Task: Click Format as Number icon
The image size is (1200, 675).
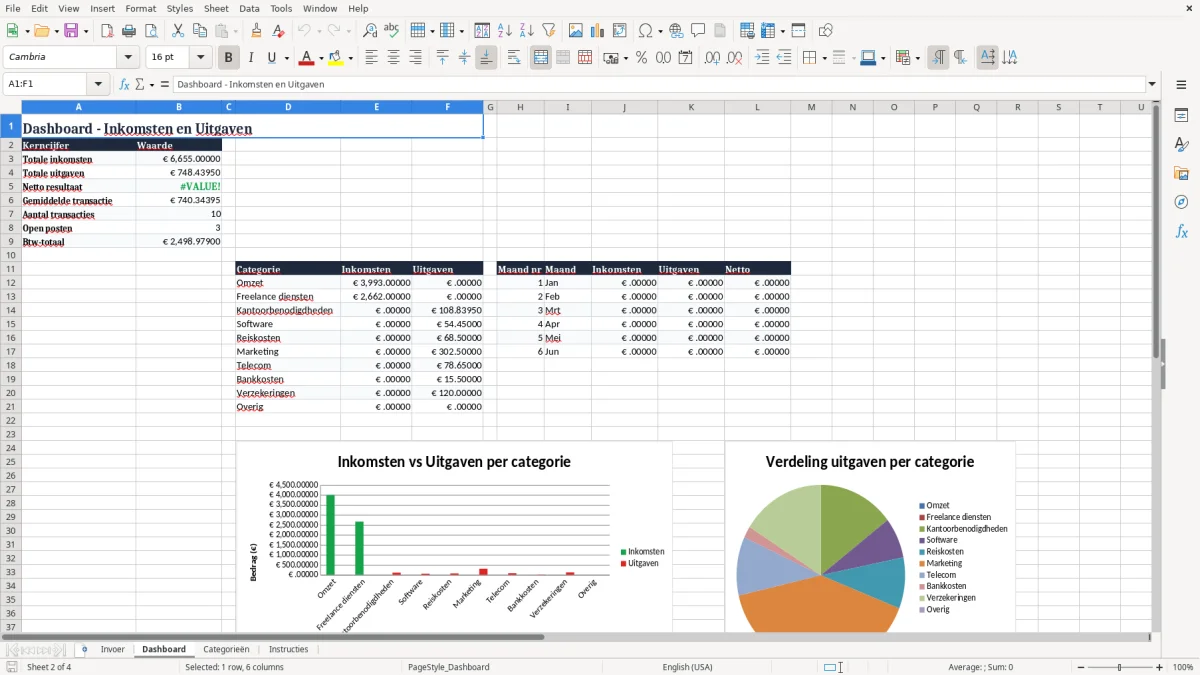Action: [x=663, y=58]
